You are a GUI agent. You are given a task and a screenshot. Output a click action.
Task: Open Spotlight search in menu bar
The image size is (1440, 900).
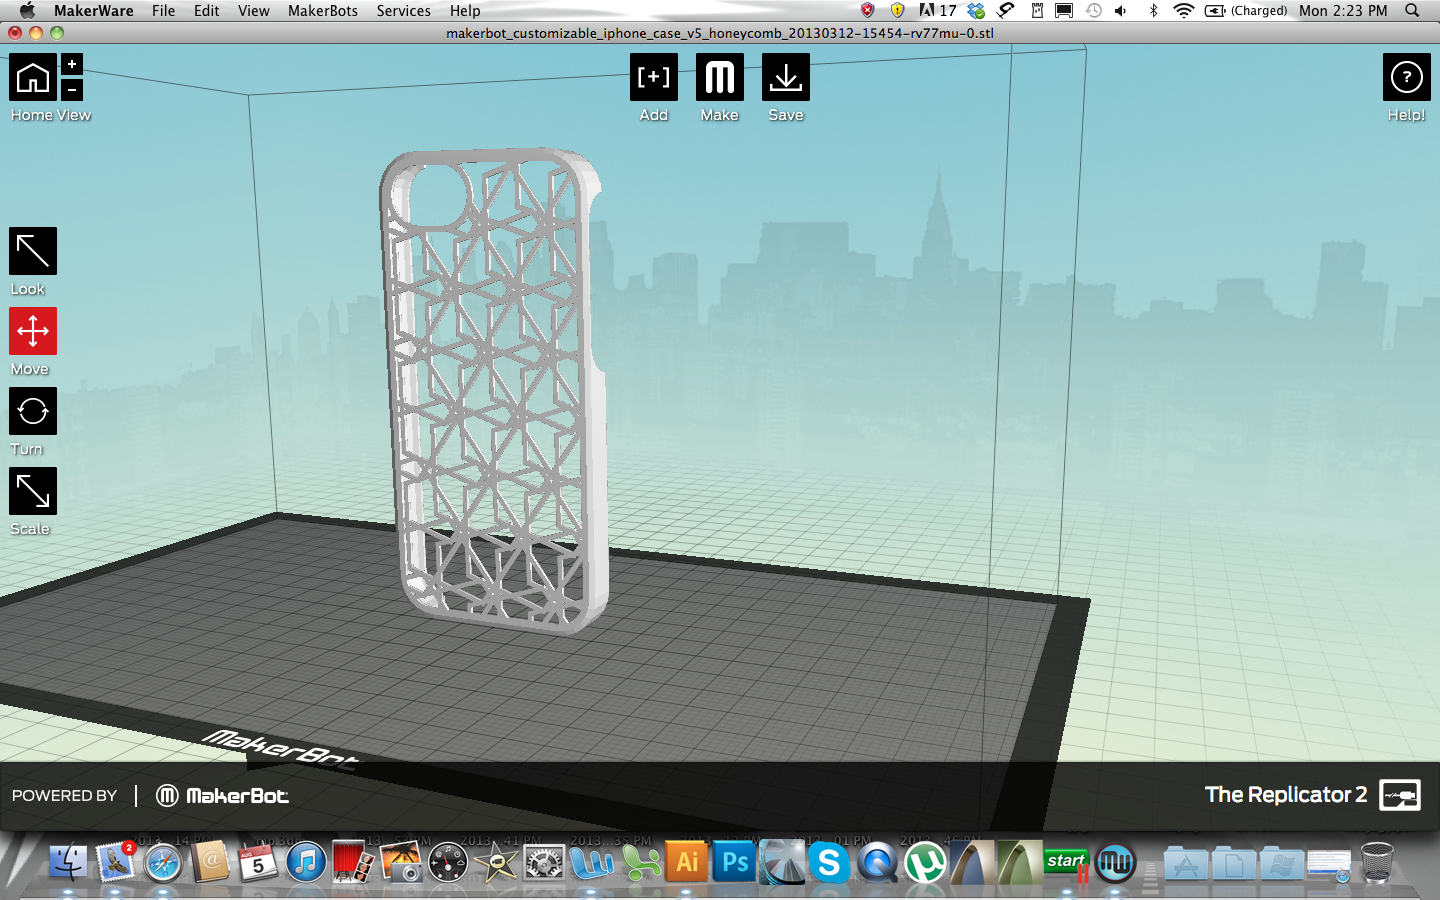[1412, 11]
